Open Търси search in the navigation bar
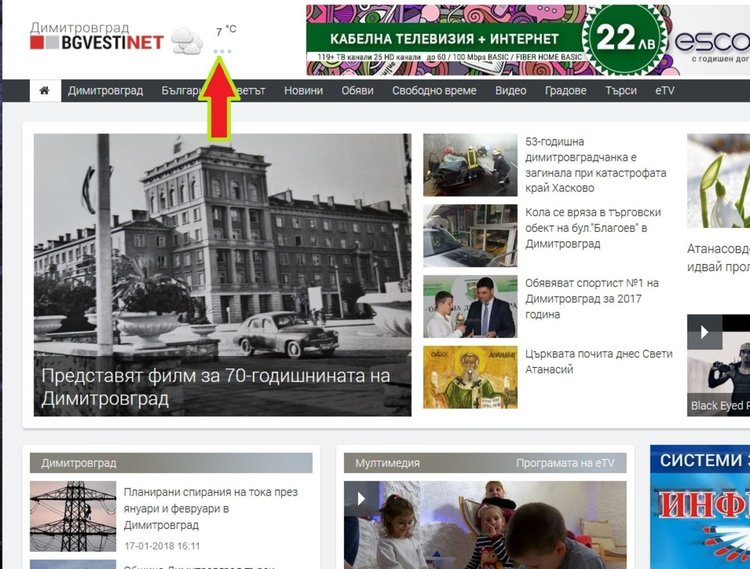 (620, 90)
